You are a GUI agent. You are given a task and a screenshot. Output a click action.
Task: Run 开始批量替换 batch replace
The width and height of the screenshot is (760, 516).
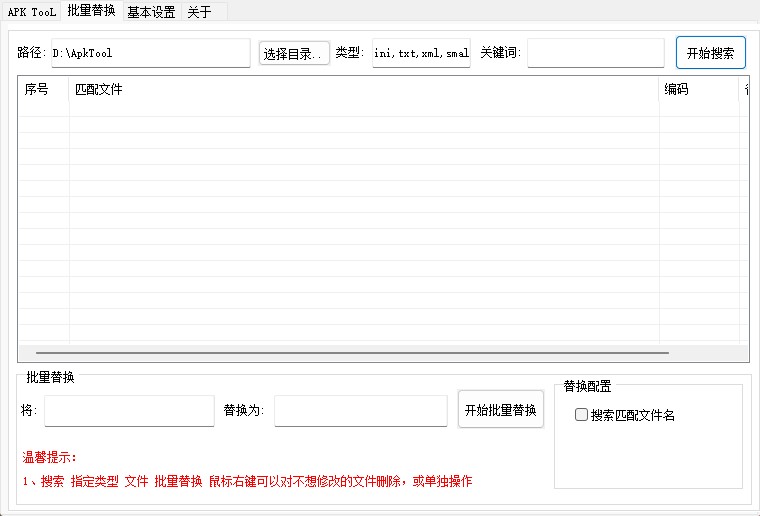click(x=500, y=410)
